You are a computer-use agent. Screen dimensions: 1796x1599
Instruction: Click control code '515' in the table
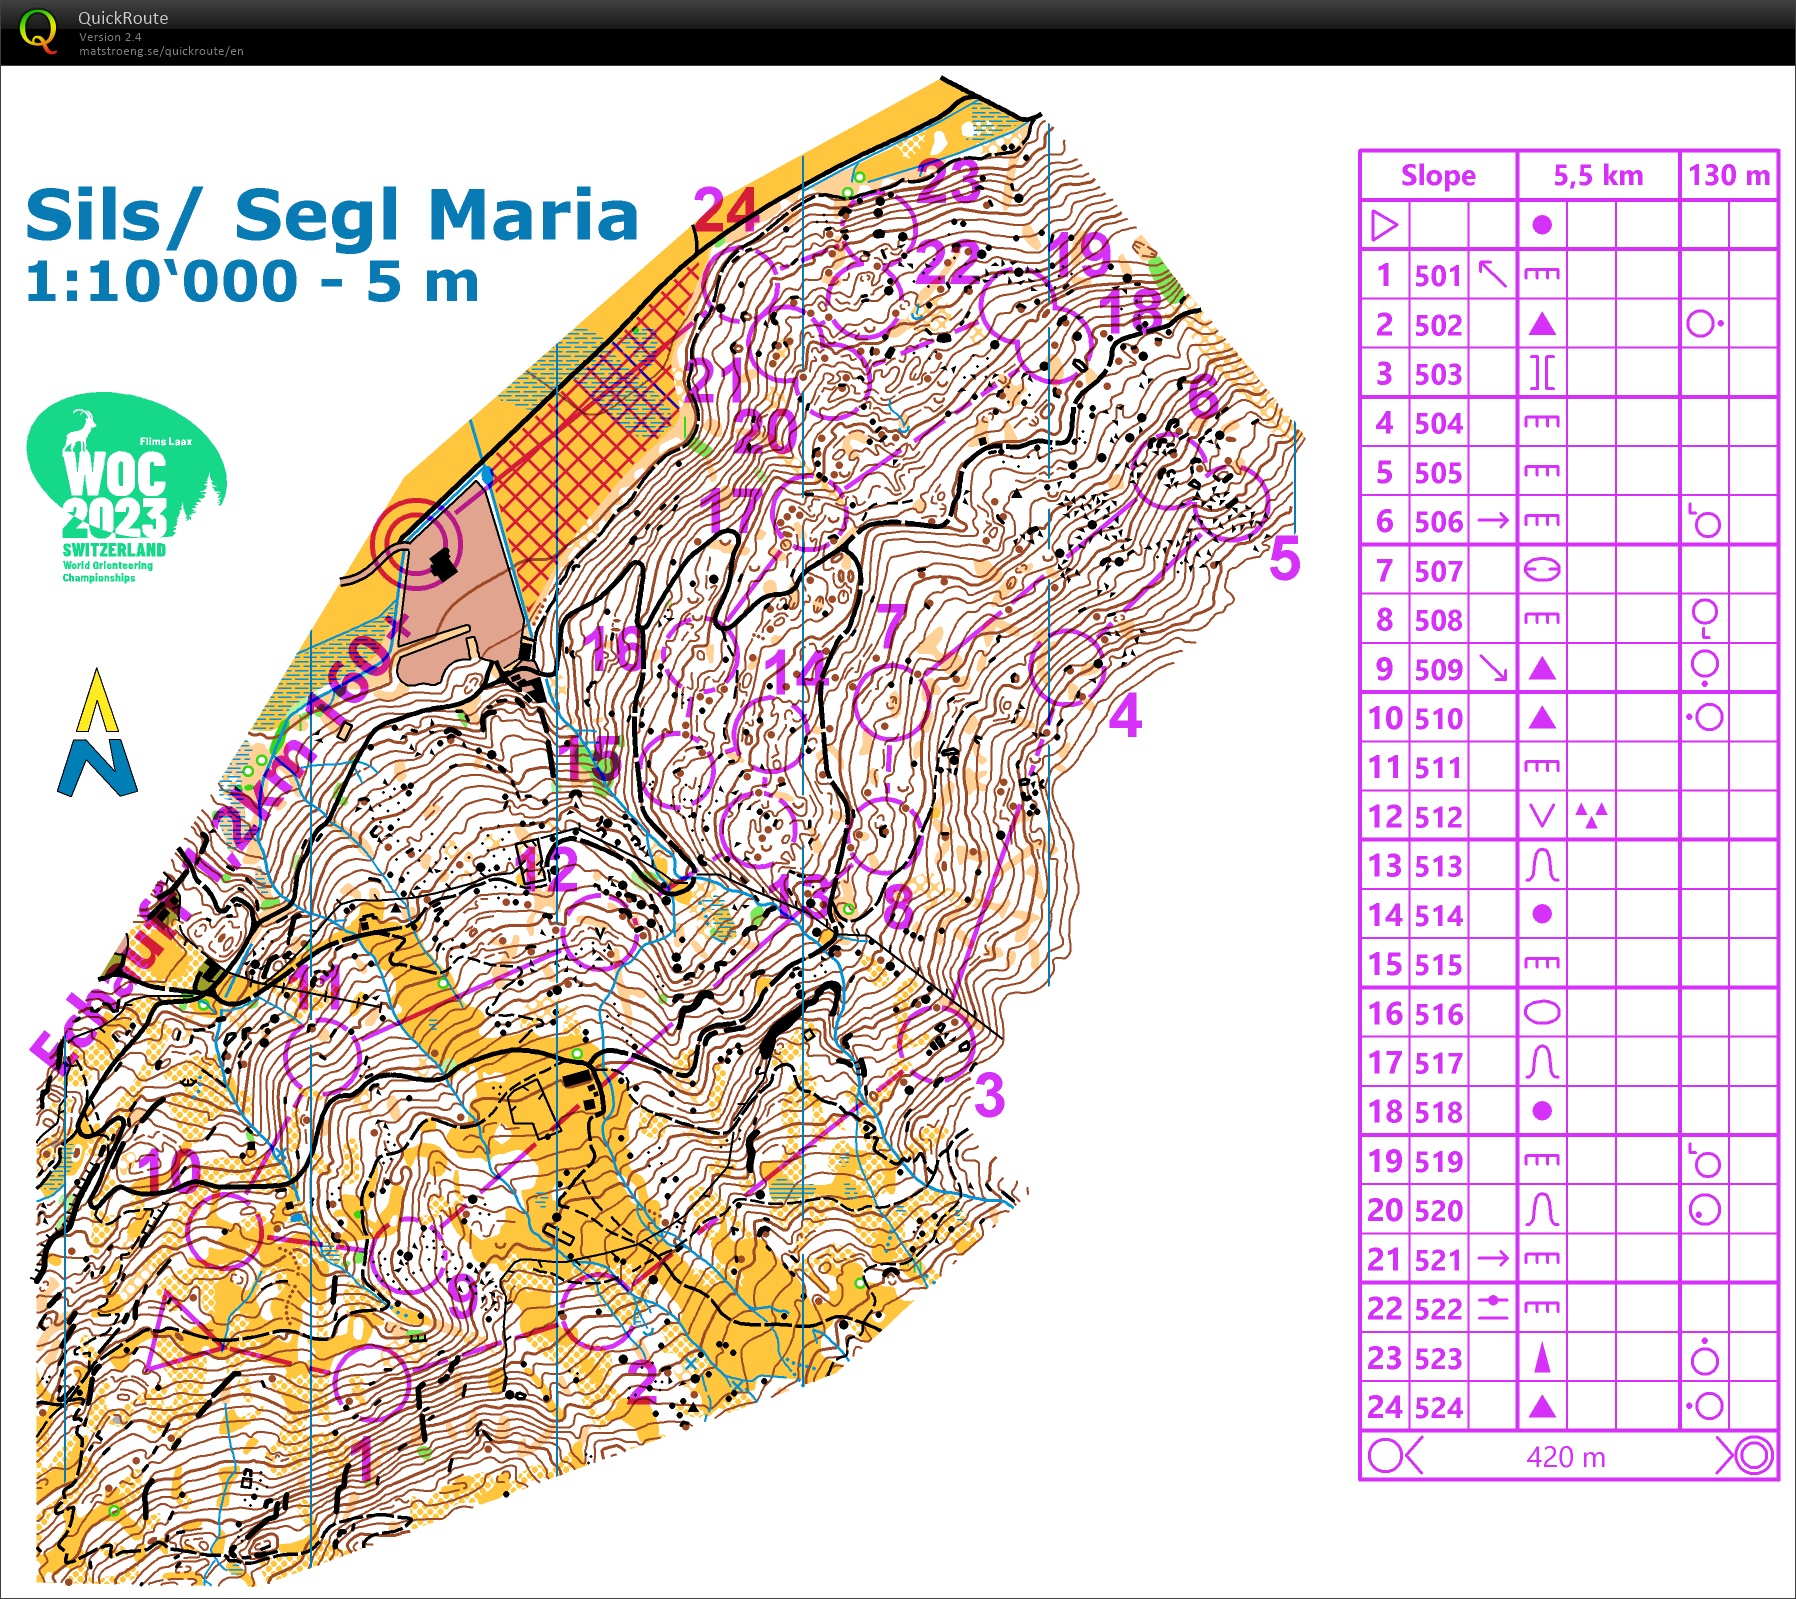click(1439, 964)
